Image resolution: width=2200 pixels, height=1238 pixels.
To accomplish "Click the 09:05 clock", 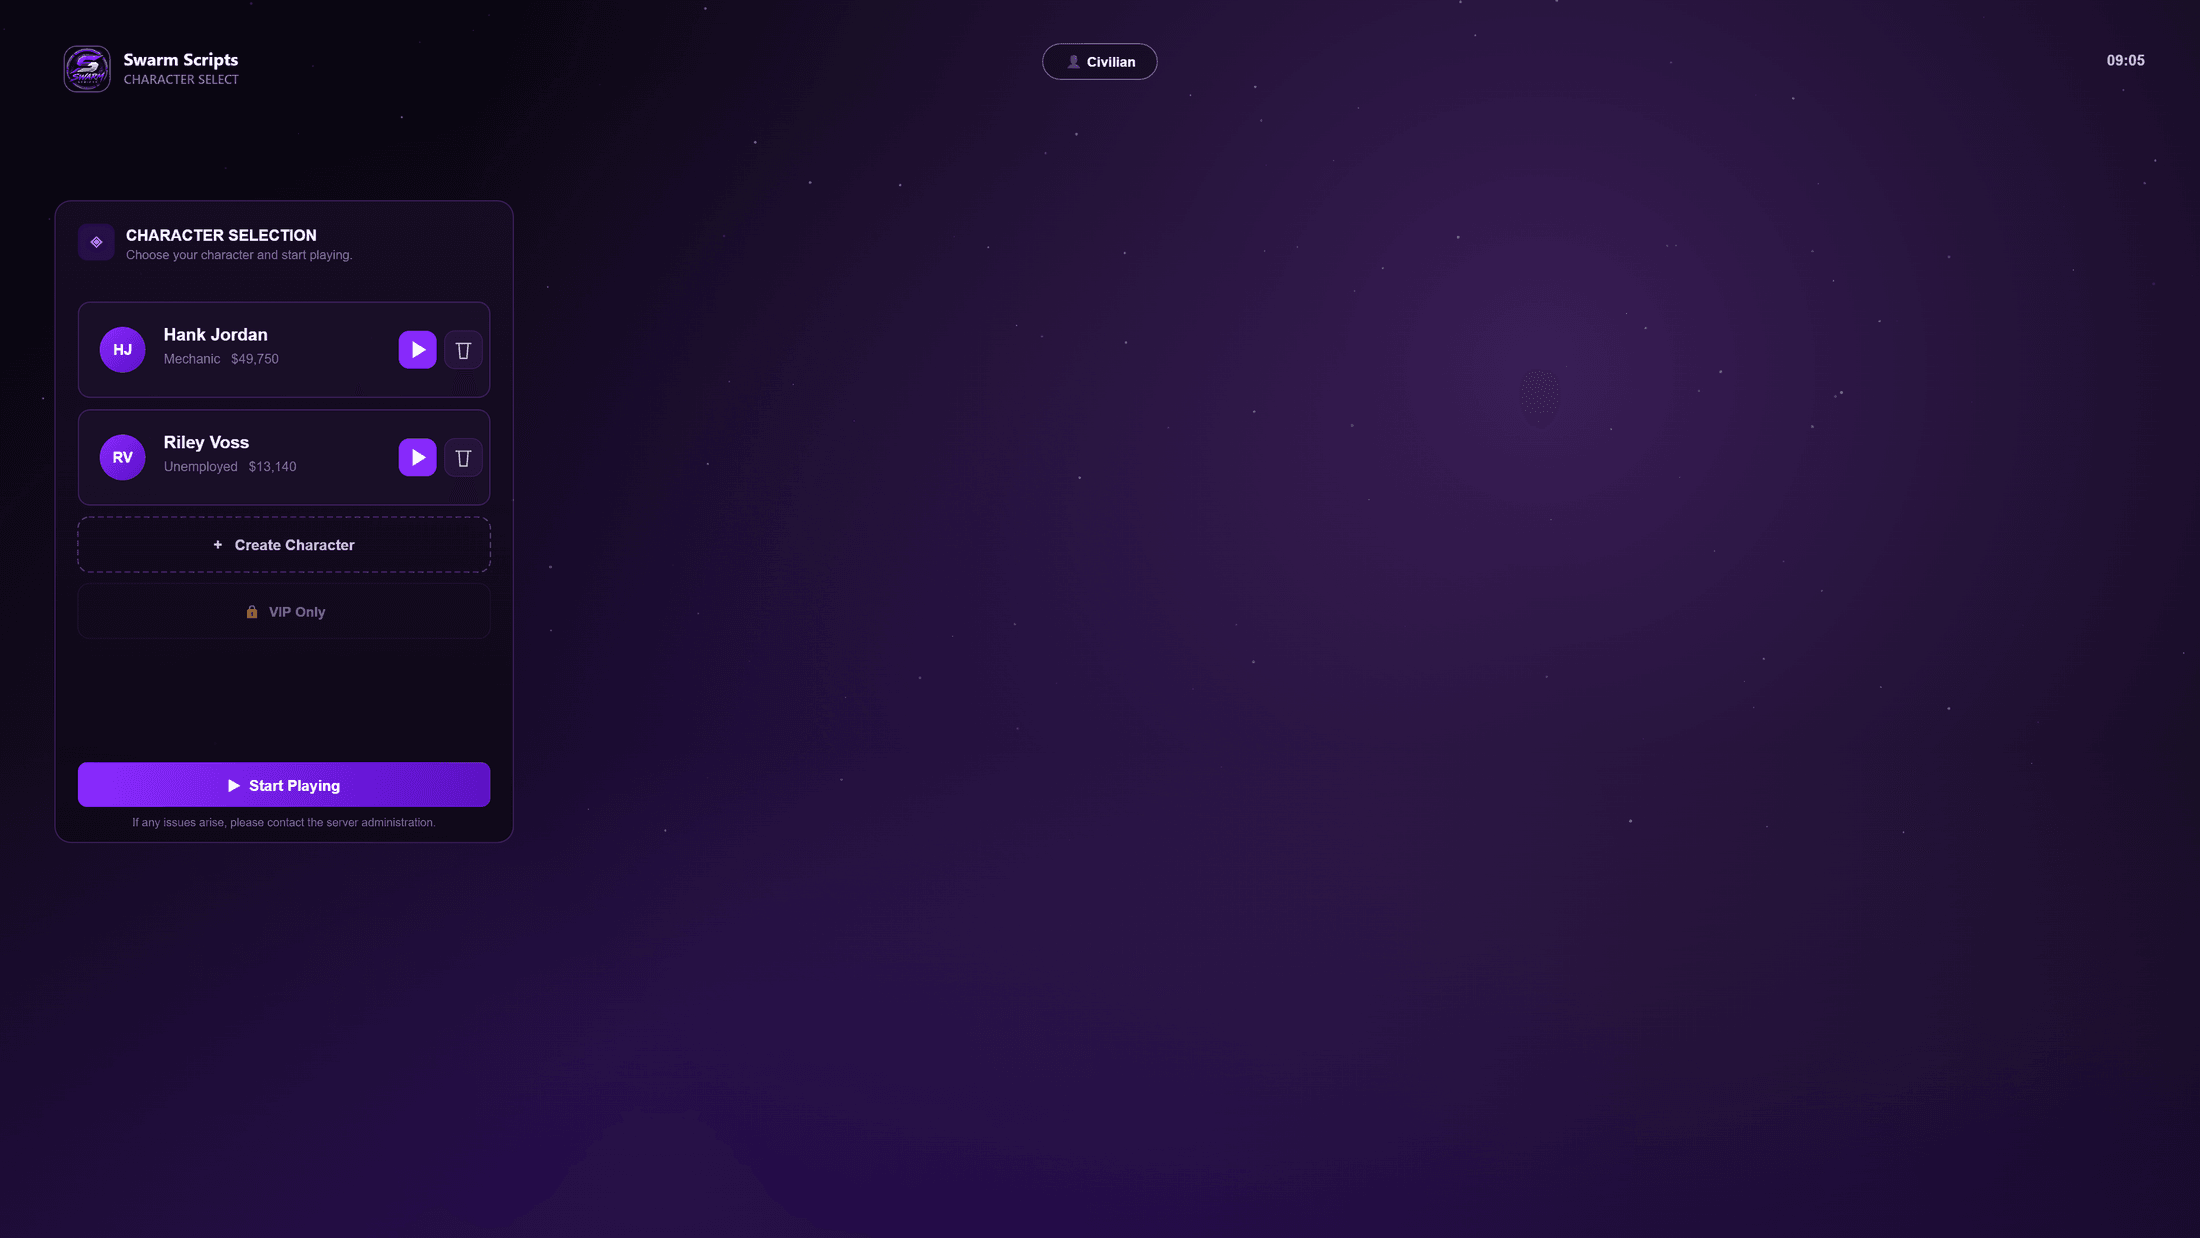I will [x=2125, y=61].
